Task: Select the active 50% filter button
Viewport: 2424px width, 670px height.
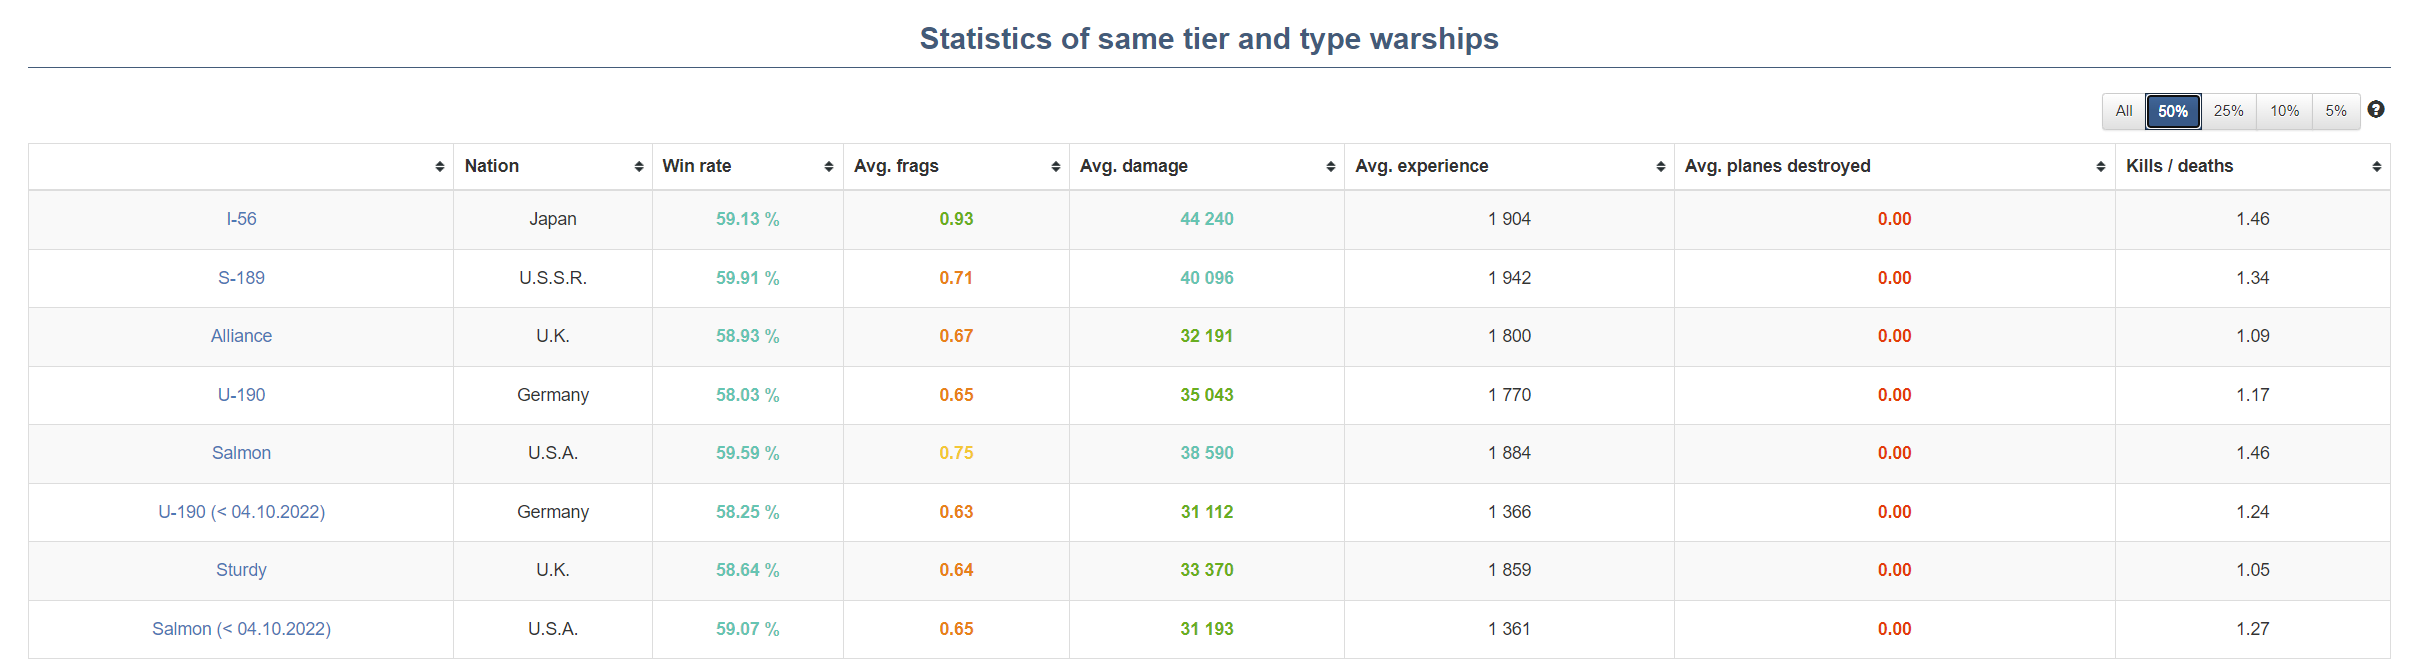Action: tap(2173, 111)
